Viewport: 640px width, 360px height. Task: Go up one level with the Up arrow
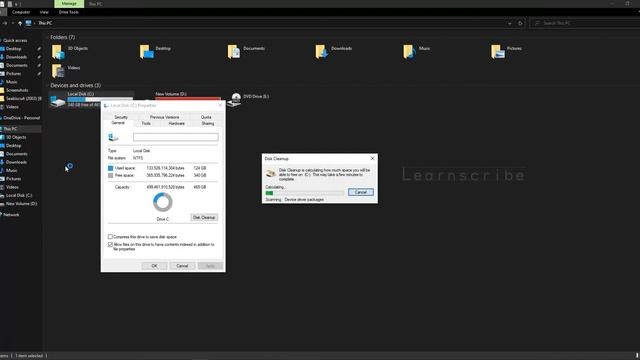click(x=20, y=23)
